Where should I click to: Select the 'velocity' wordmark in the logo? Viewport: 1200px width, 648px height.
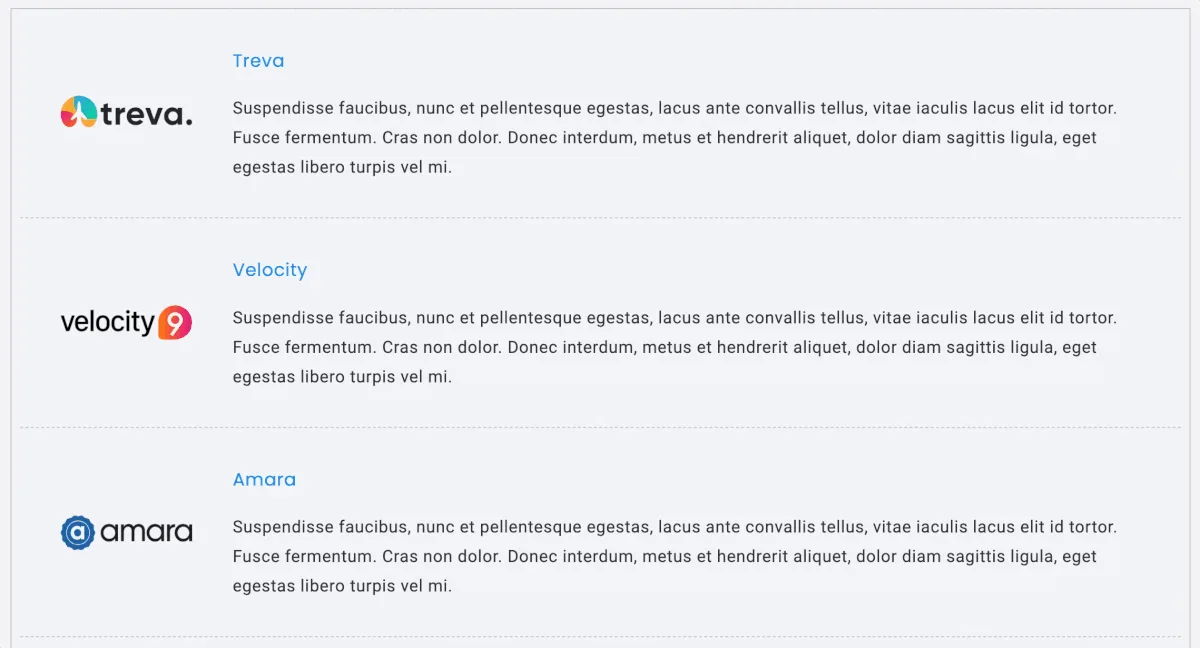point(108,323)
